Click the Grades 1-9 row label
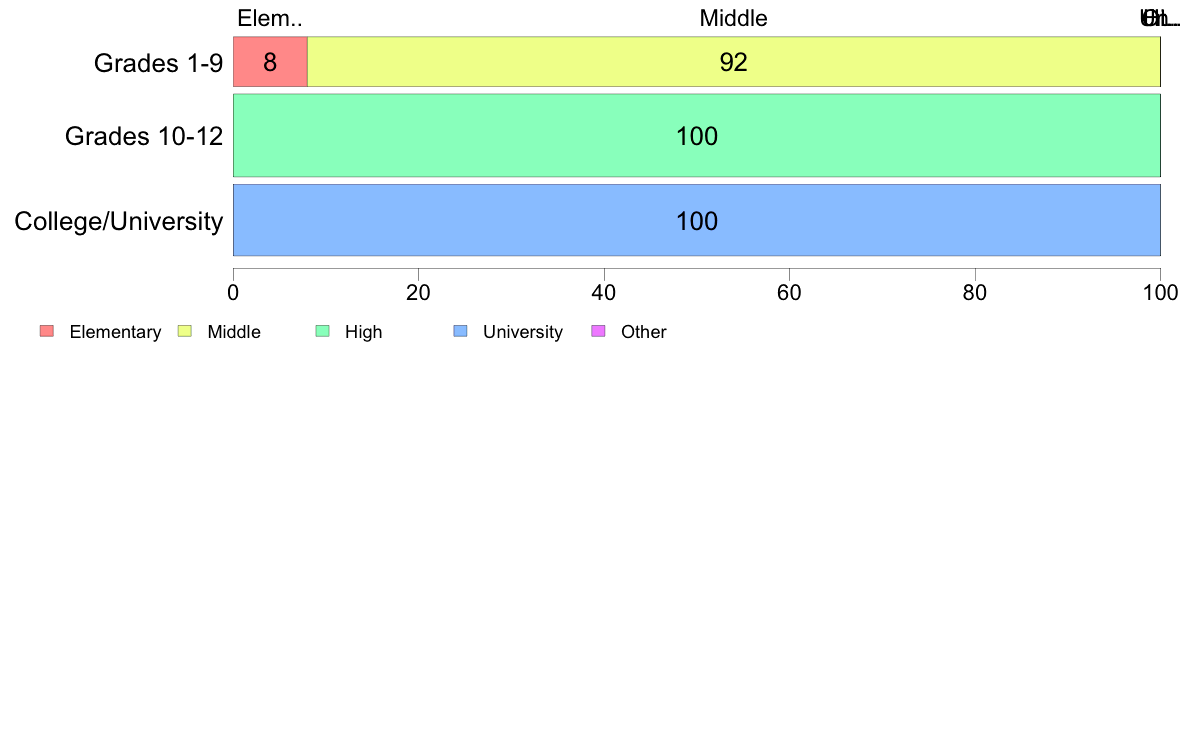This screenshot has height=736, width=1188. pos(158,63)
